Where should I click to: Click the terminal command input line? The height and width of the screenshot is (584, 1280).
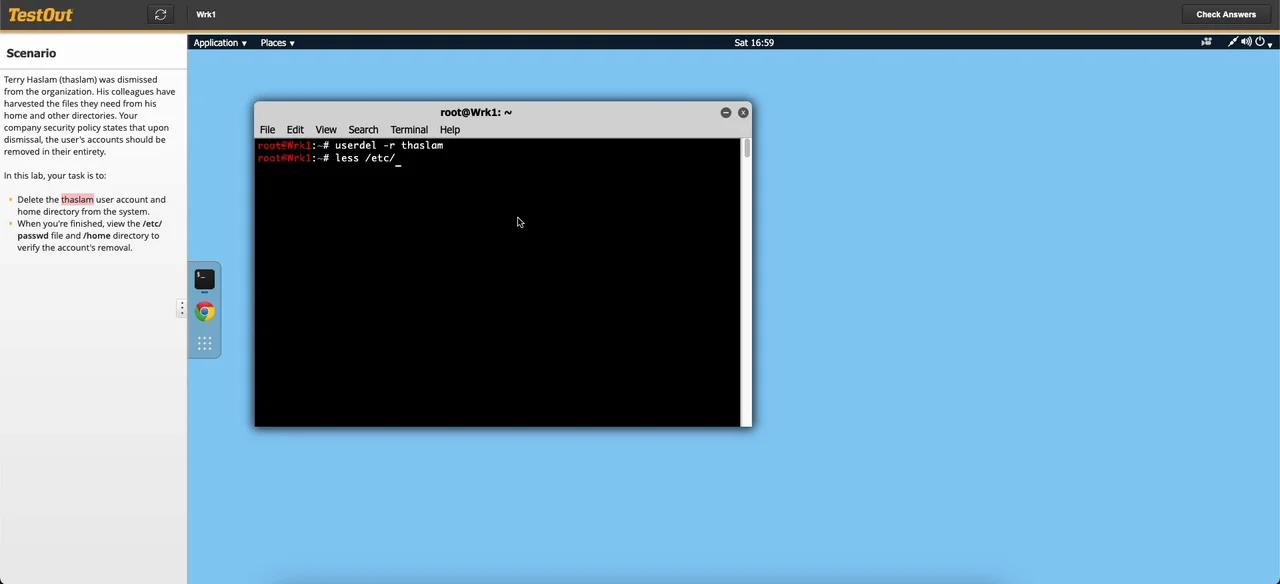(328, 159)
